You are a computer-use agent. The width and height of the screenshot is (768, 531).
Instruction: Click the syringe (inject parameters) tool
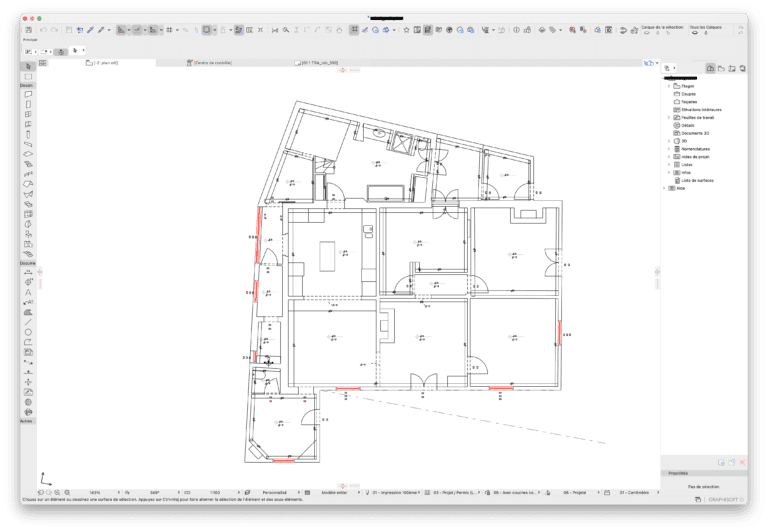101,30
